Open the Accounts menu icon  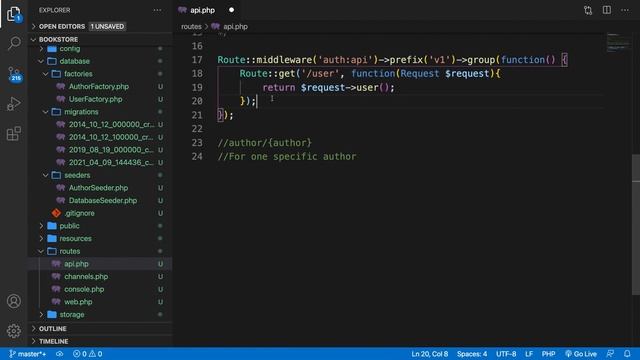pos(14,301)
